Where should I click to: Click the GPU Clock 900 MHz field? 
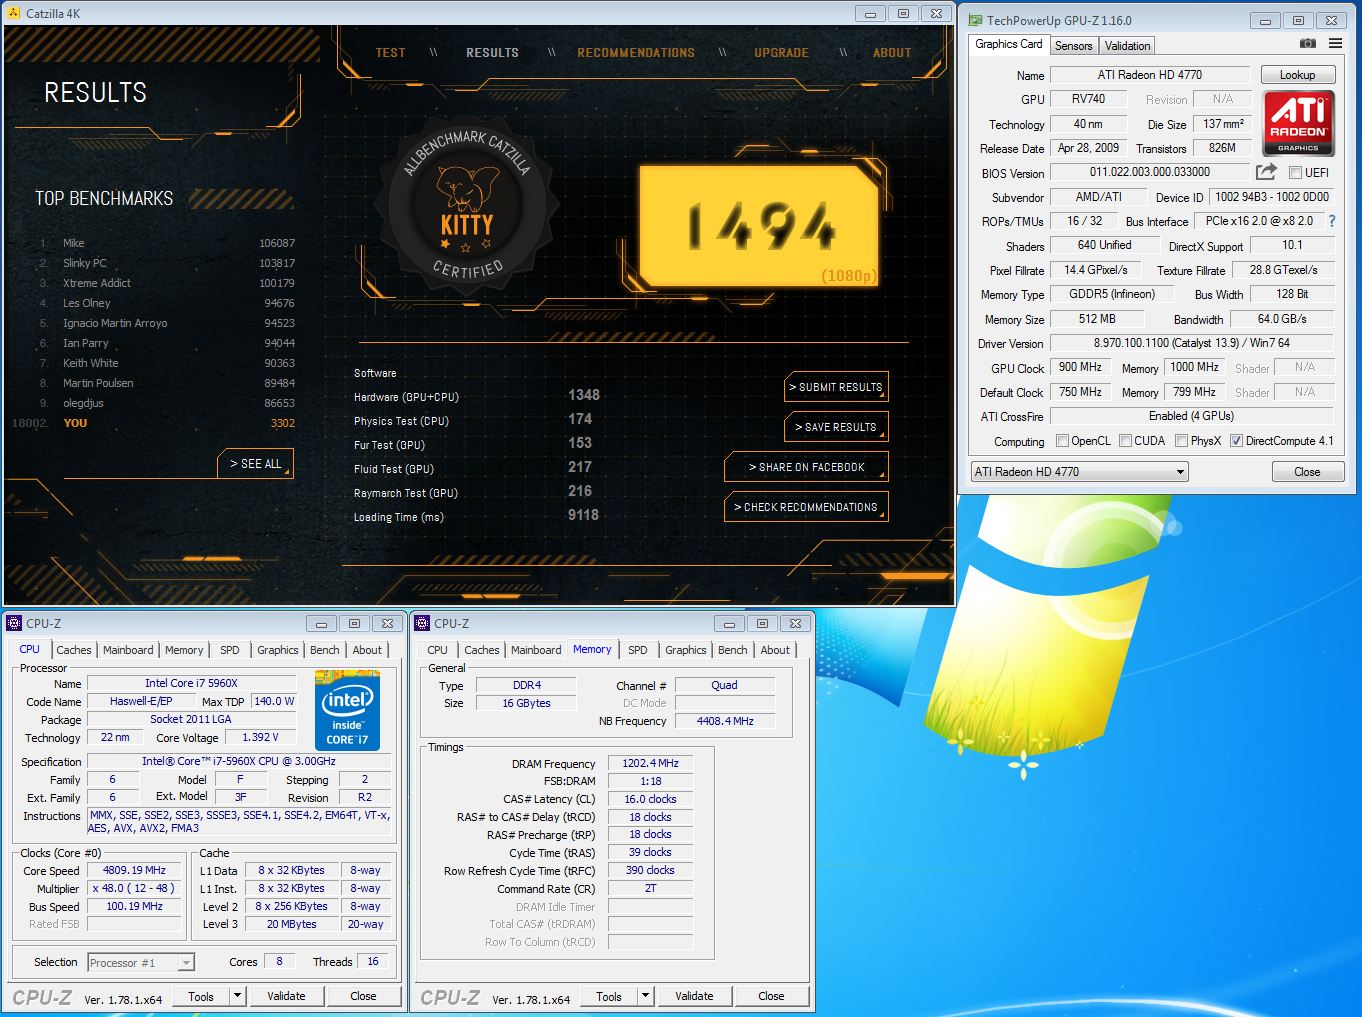tap(1080, 367)
